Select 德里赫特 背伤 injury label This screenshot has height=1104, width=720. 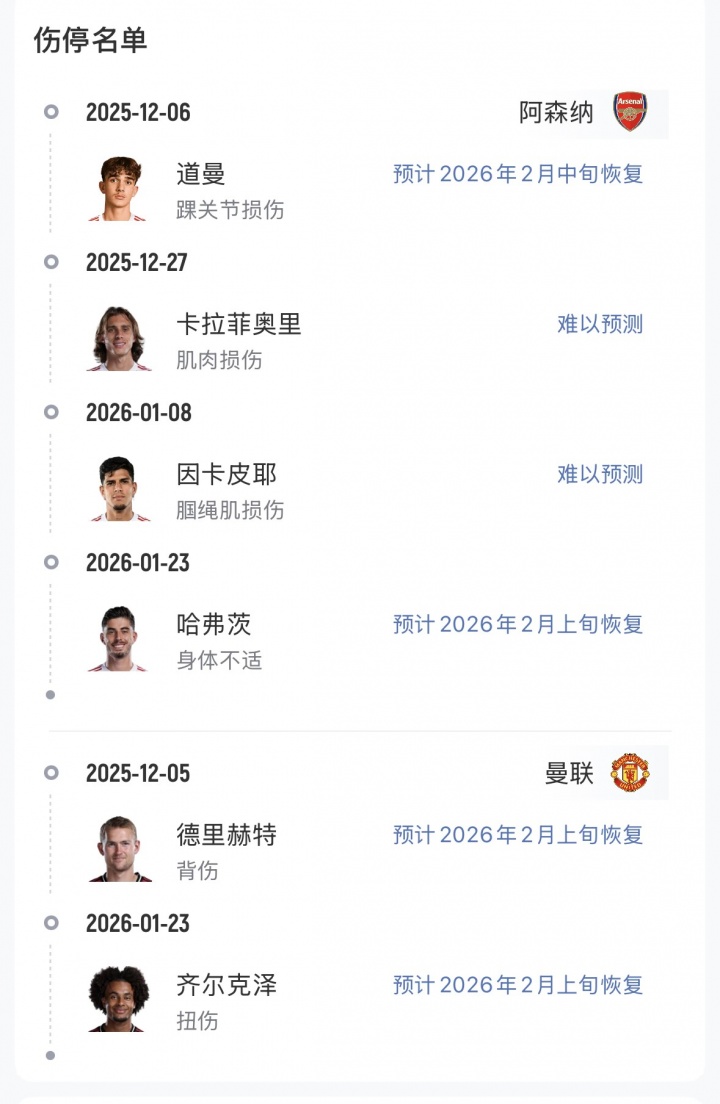tap(197, 871)
